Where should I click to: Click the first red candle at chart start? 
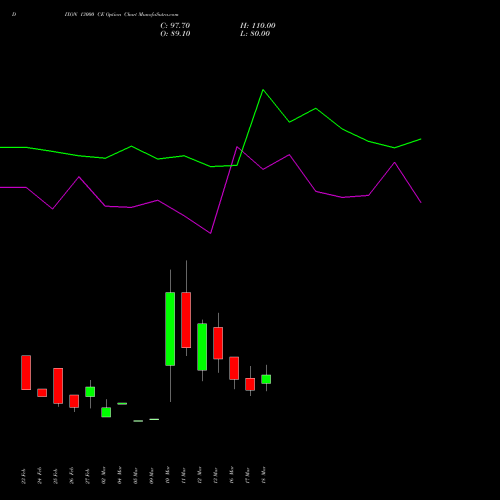(x=26, y=372)
